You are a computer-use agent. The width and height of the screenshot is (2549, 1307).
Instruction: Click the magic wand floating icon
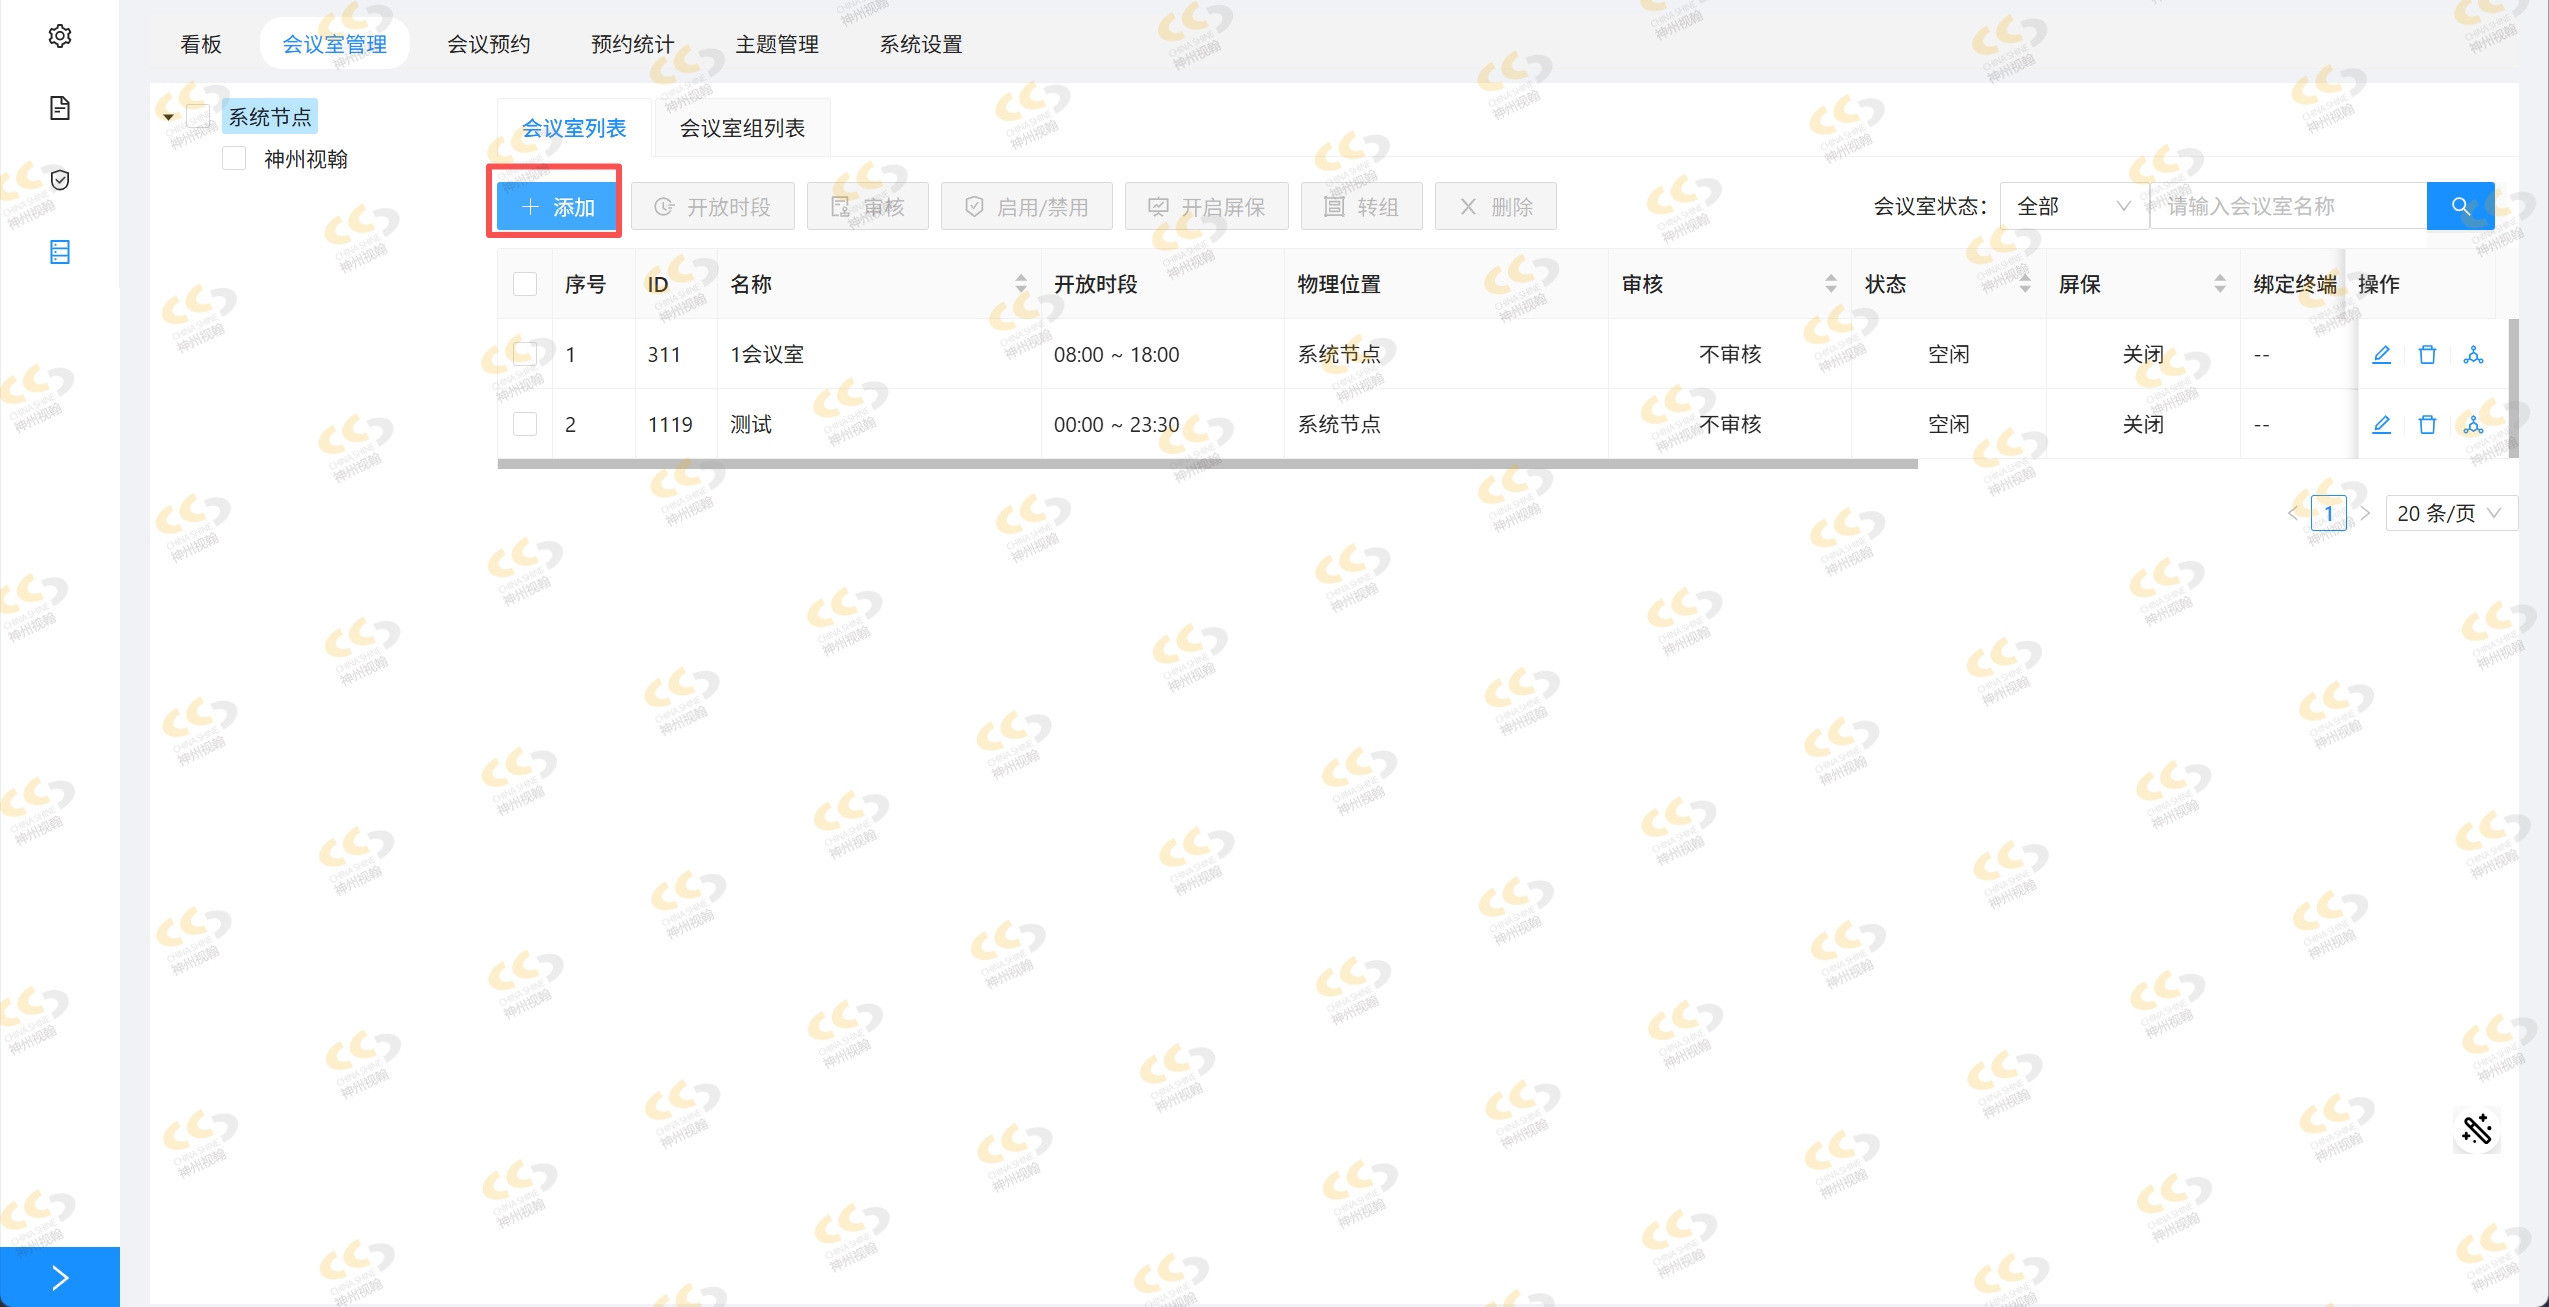(2476, 1130)
